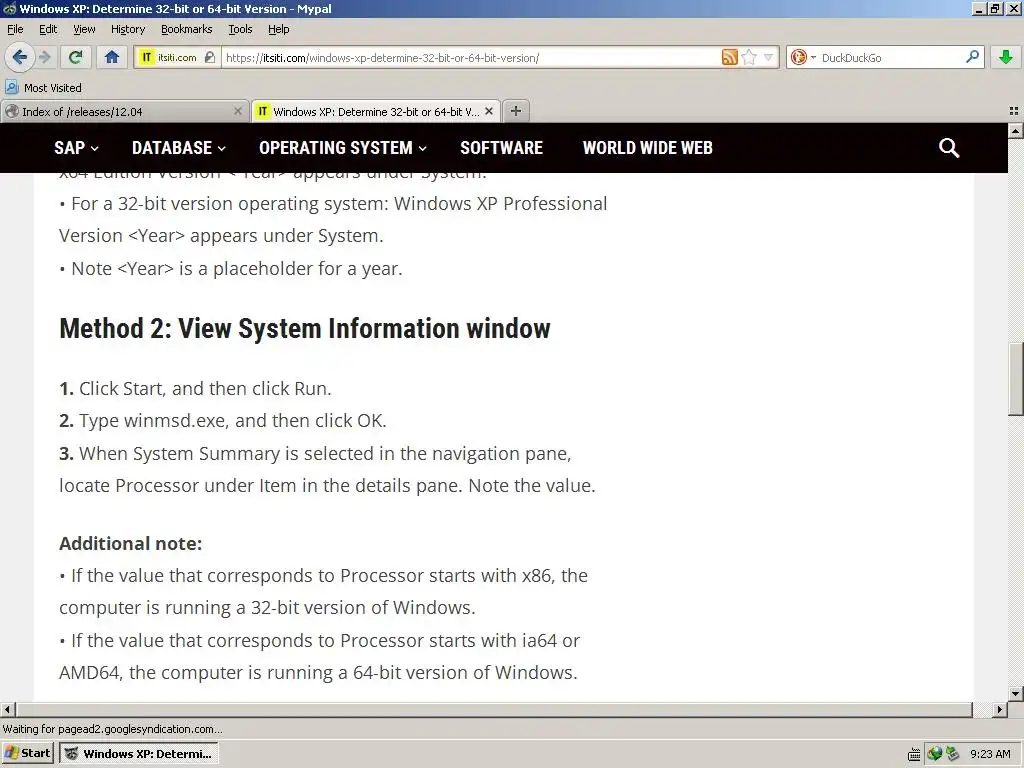Reload the page with the refresh icon
This screenshot has width=1024, height=768.
pyautogui.click(x=75, y=57)
